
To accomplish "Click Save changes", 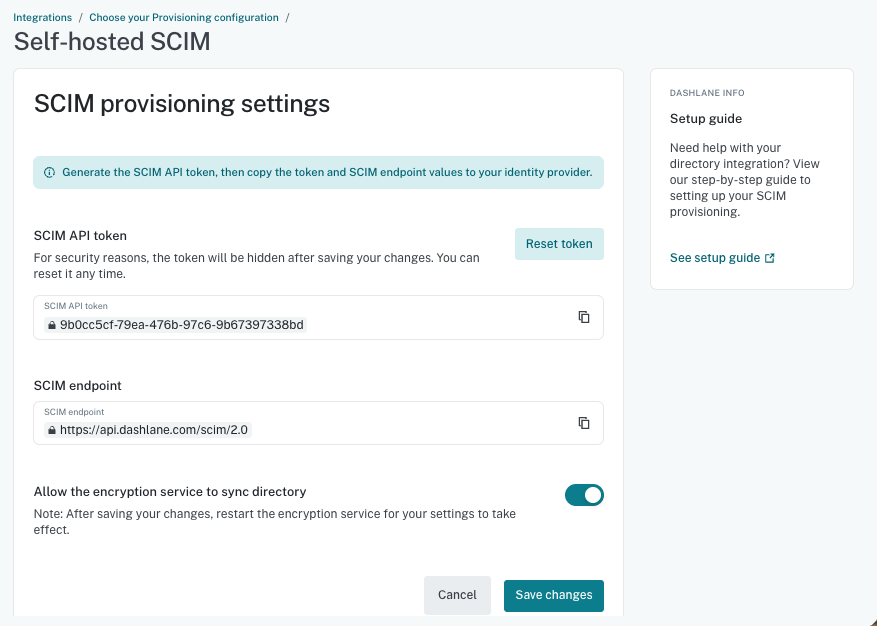I will (554, 595).
